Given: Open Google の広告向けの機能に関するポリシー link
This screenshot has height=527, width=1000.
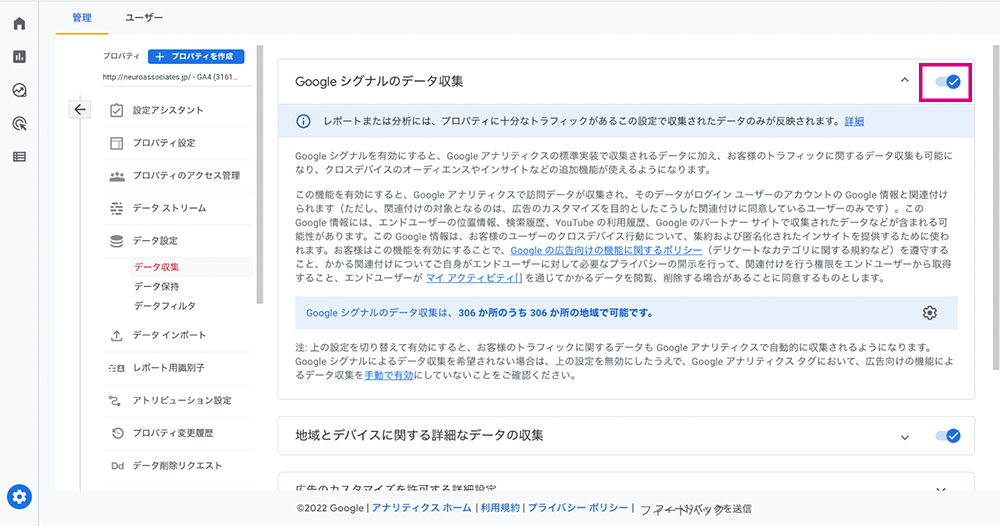Looking at the screenshot, I should (606, 250).
